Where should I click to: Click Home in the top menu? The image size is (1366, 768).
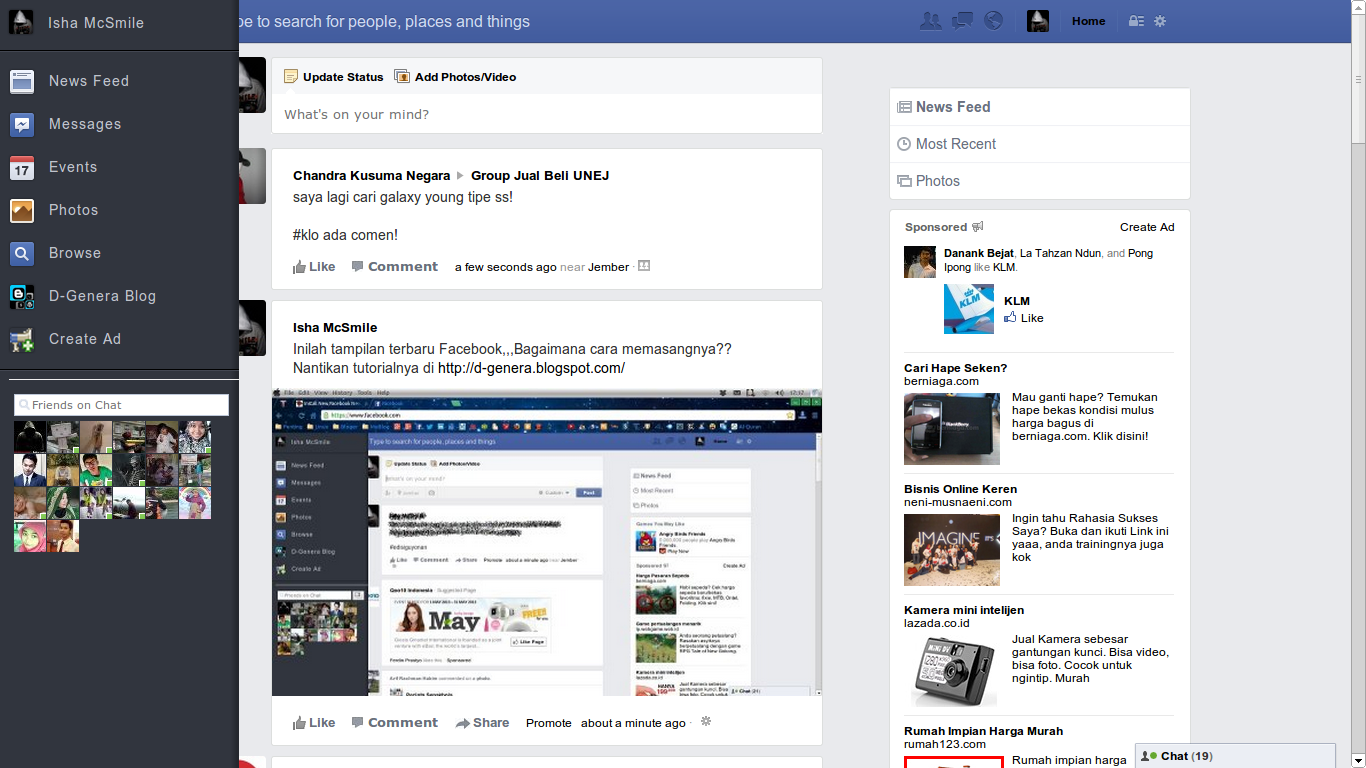(1088, 20)
